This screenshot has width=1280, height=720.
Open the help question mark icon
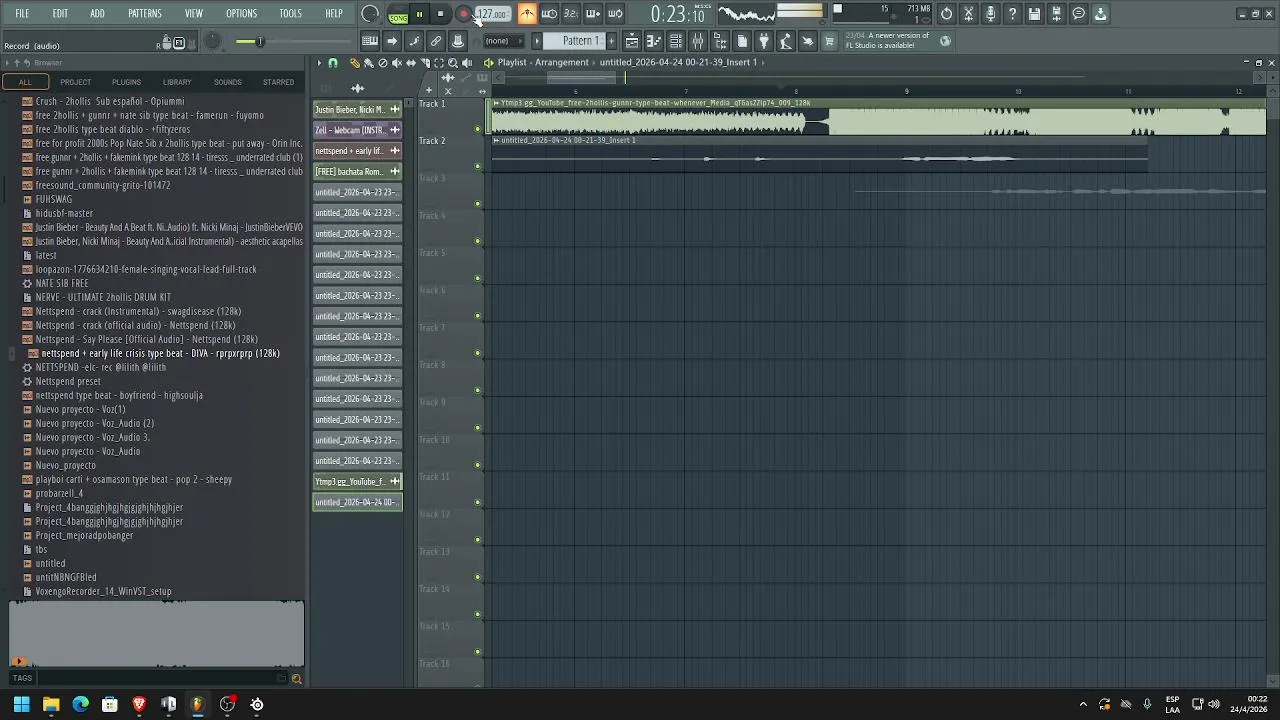coord(1012,14)
